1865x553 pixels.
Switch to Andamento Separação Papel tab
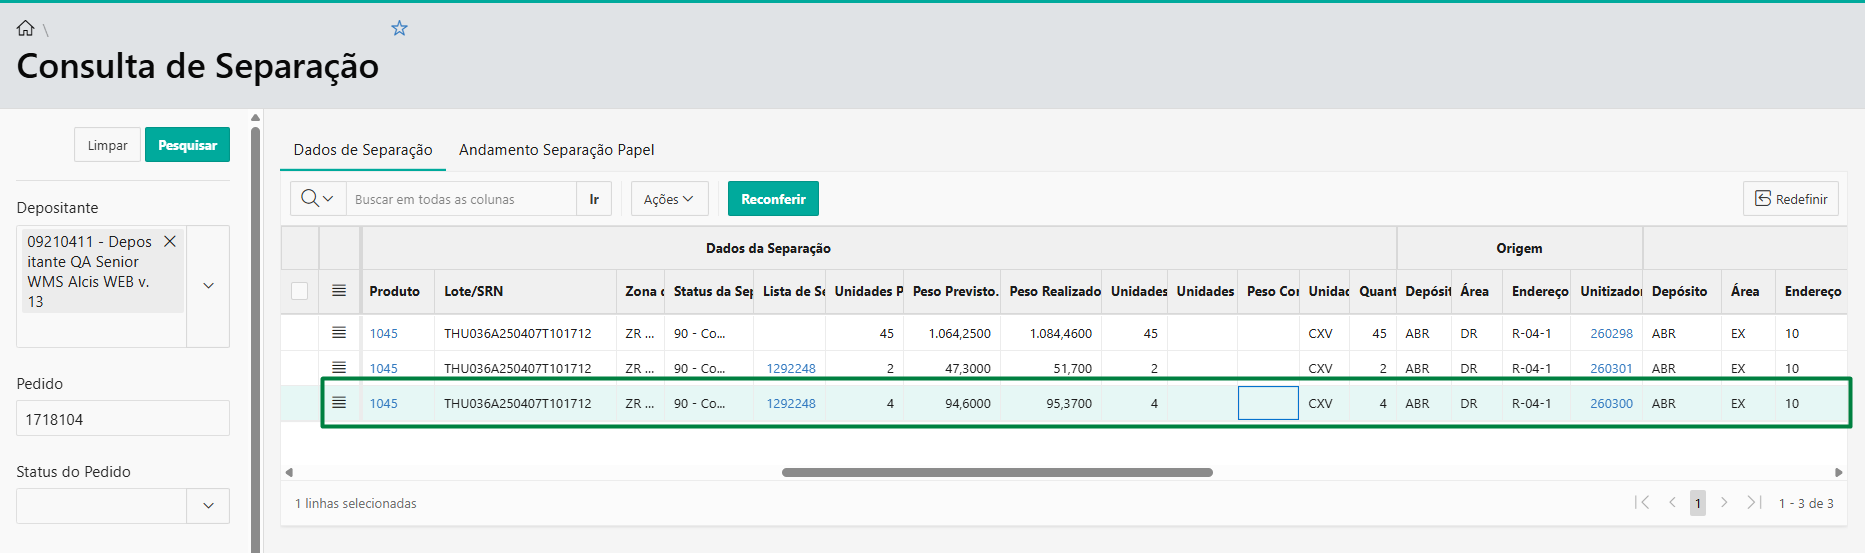(x=557, y=150)
